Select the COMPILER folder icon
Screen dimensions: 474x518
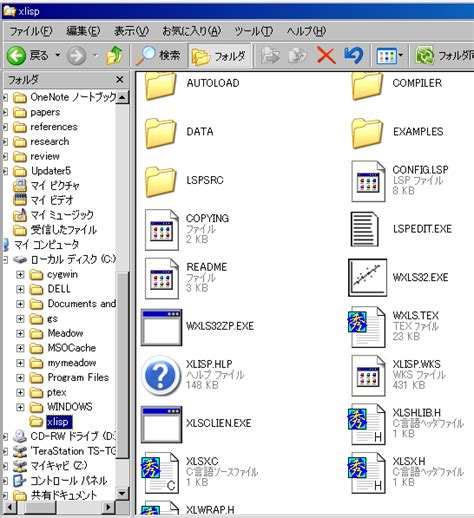coord(367,85)
